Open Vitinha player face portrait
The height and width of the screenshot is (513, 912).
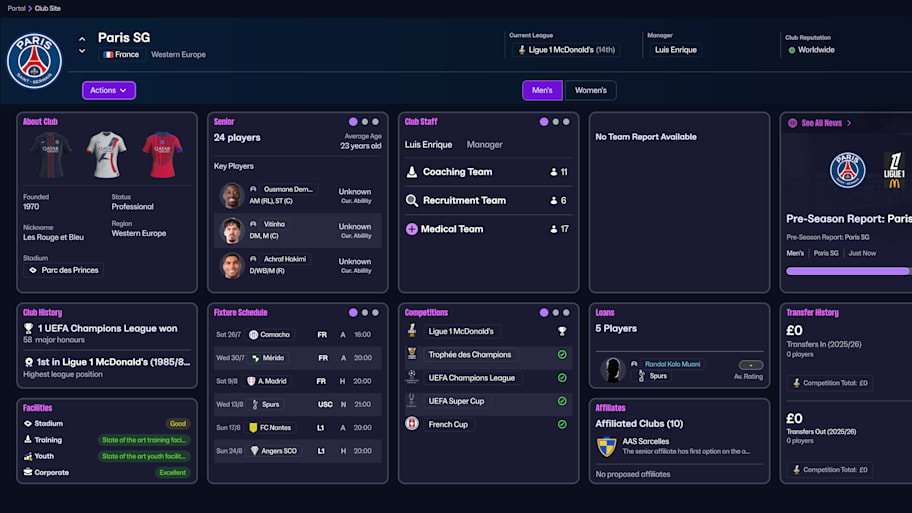pyautogui.click(x=231, y=230)
